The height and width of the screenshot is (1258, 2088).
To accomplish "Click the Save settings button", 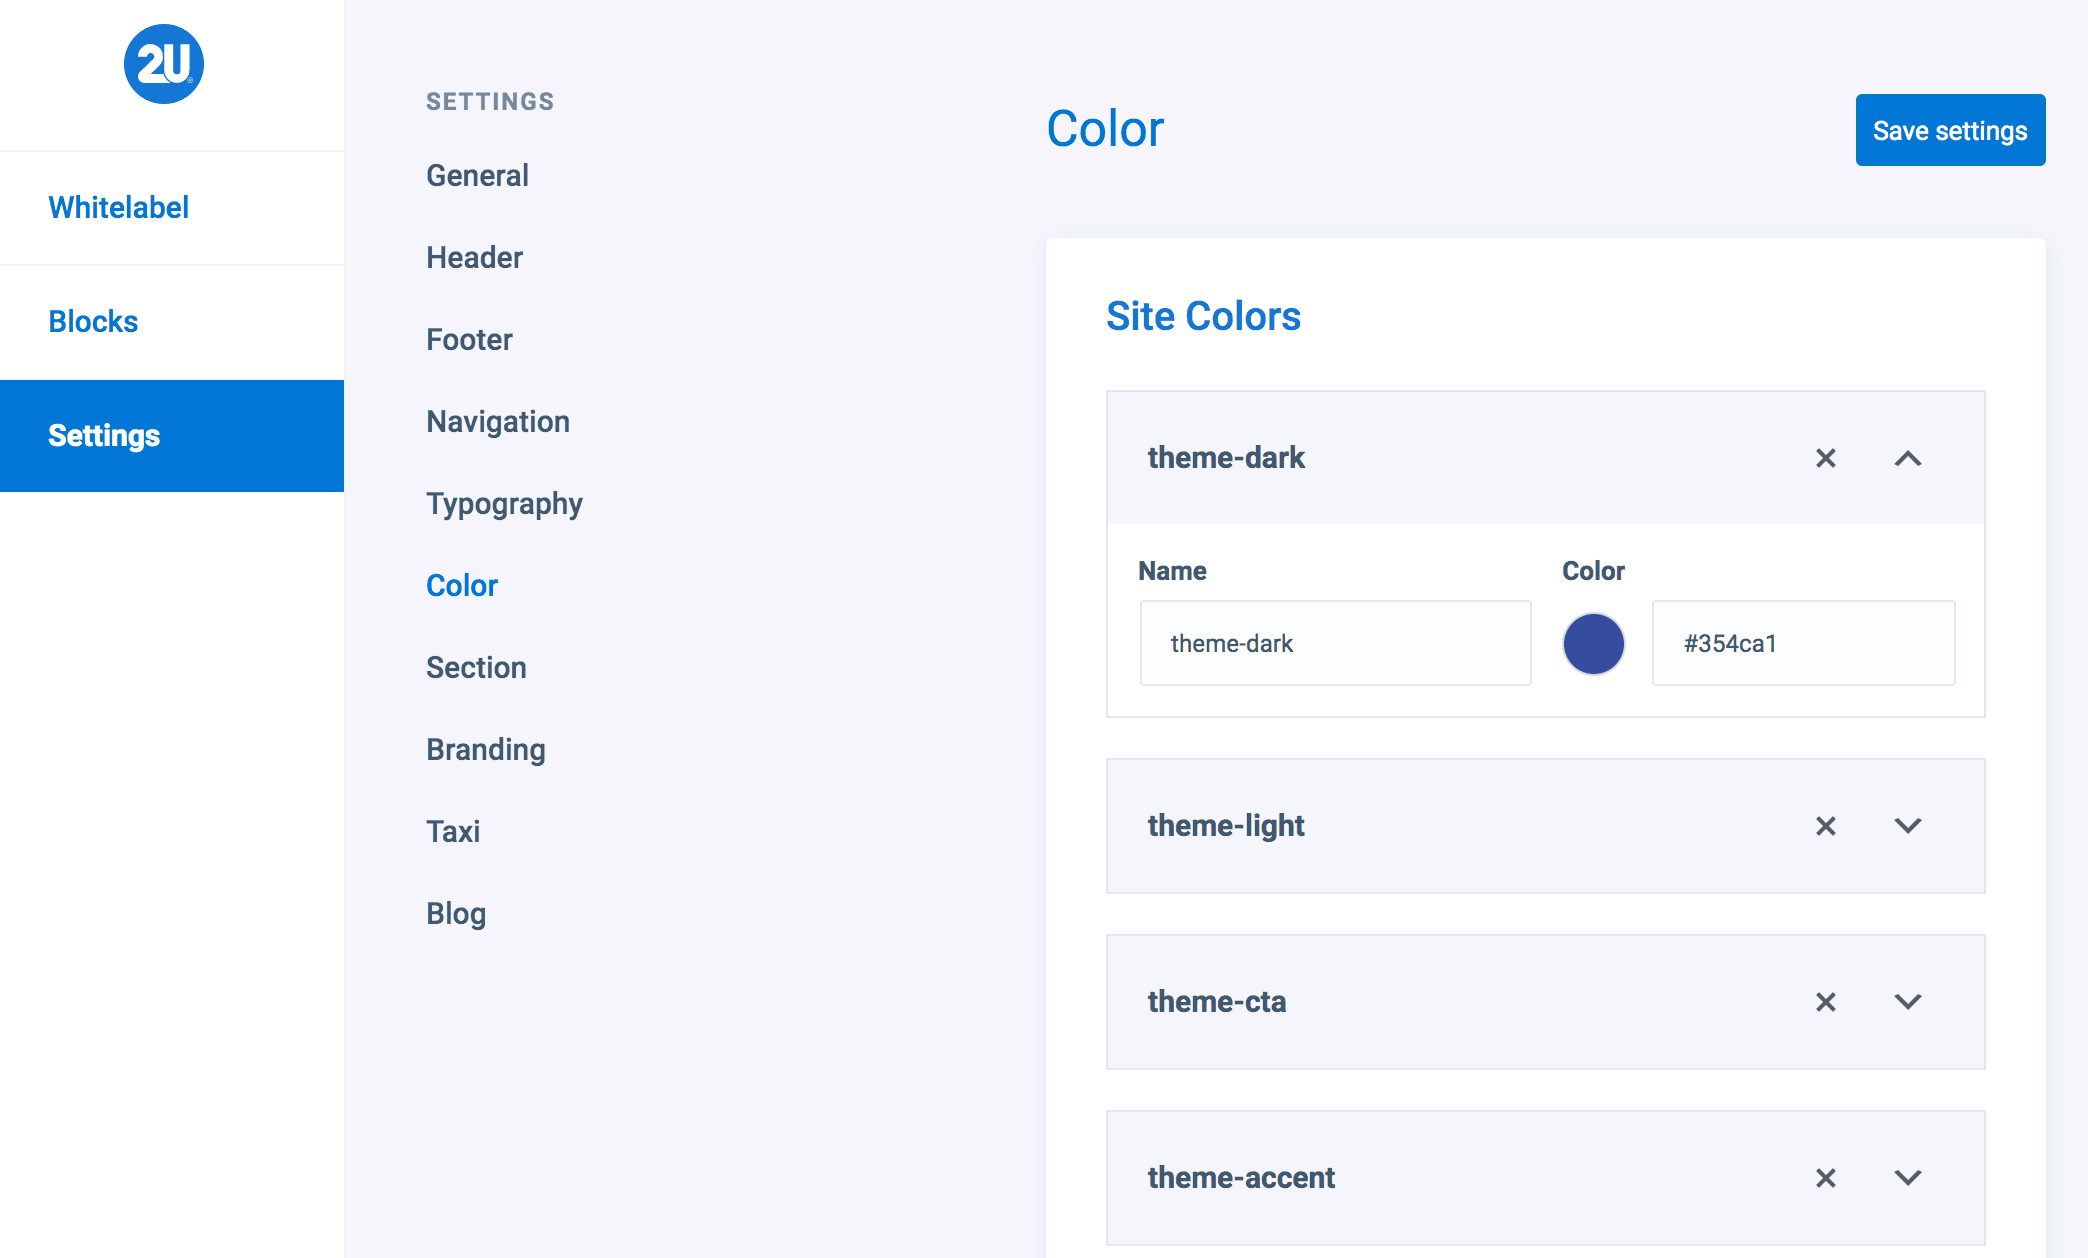I will 1950,131.
